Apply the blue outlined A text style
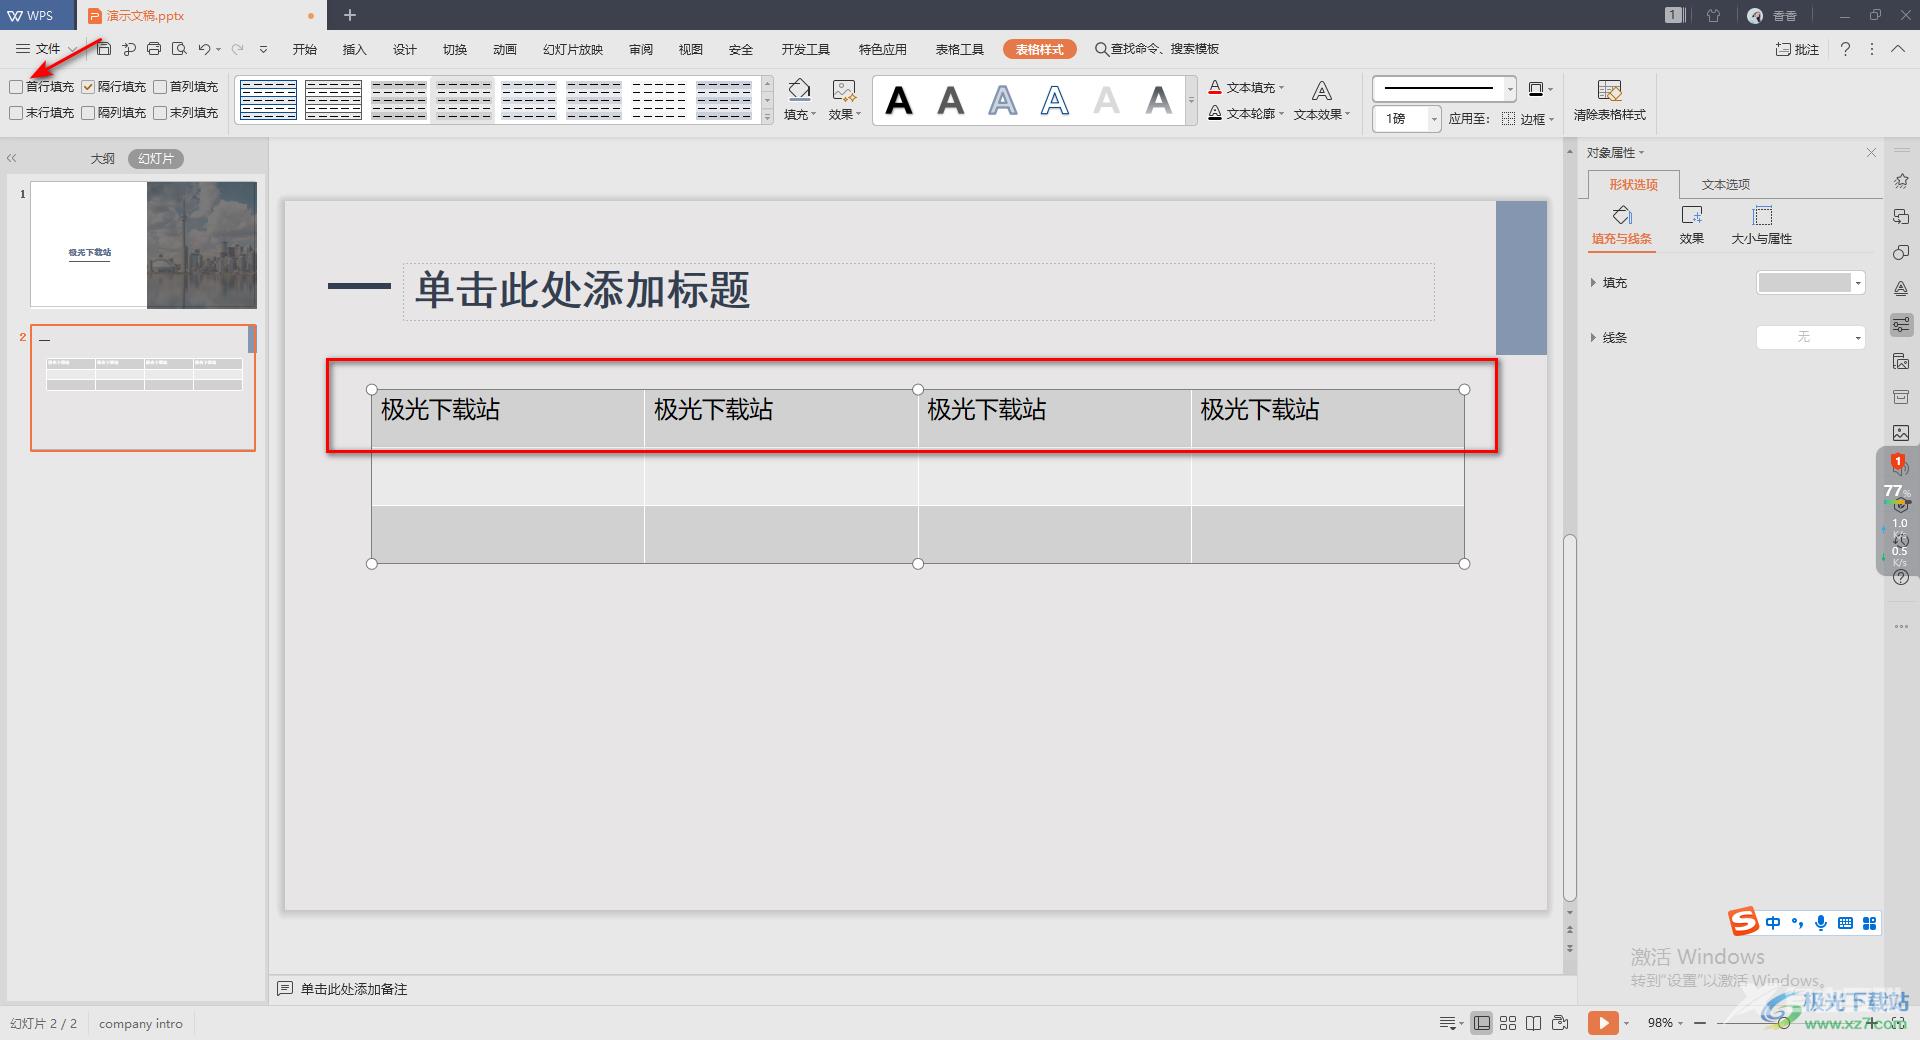Screen dimensions: 1920x1040 pyautogui.click(x=1055, y=100)
